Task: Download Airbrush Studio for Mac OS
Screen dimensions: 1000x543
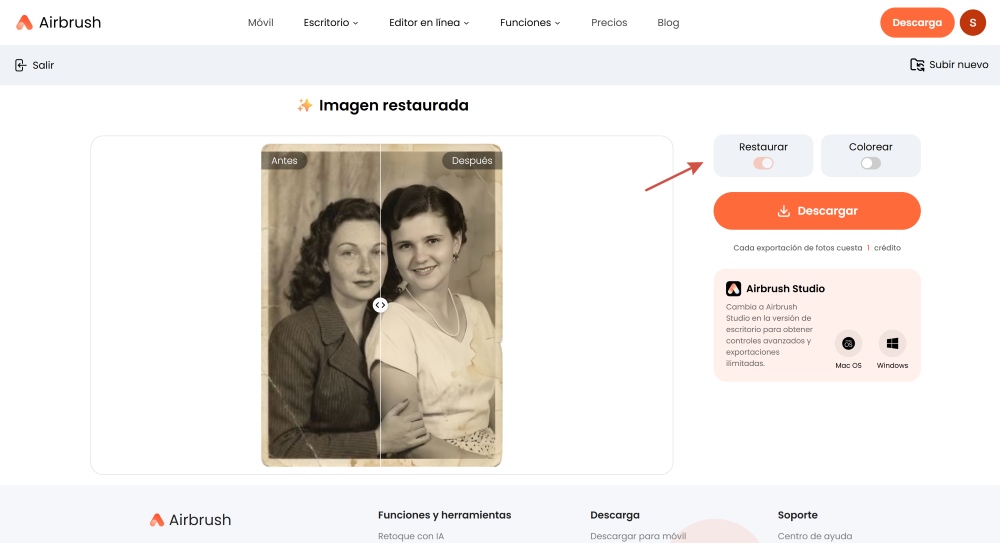Action: (x=848, y=343)
